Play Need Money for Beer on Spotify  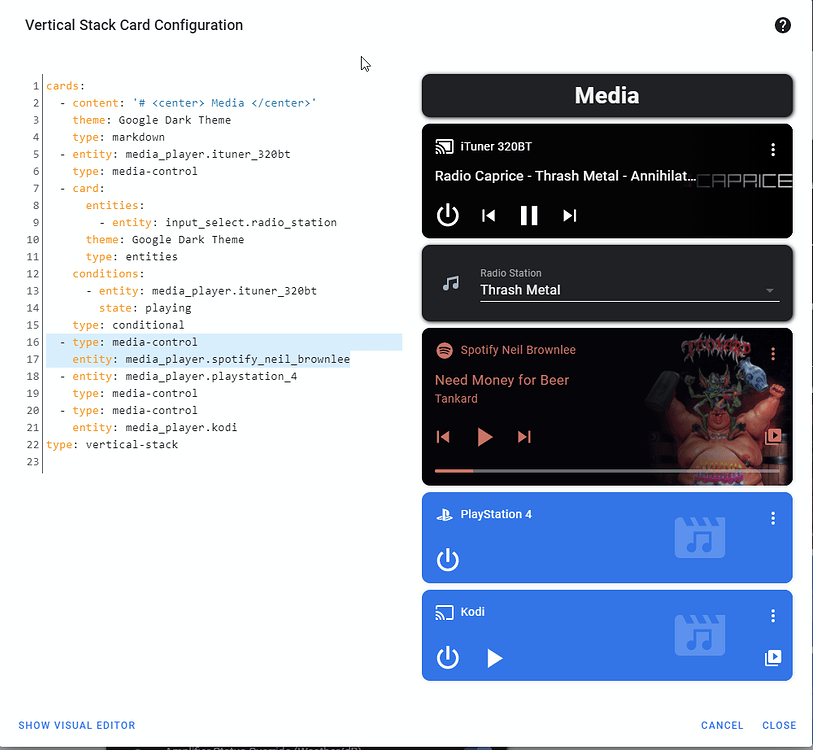tap(484, 437)
